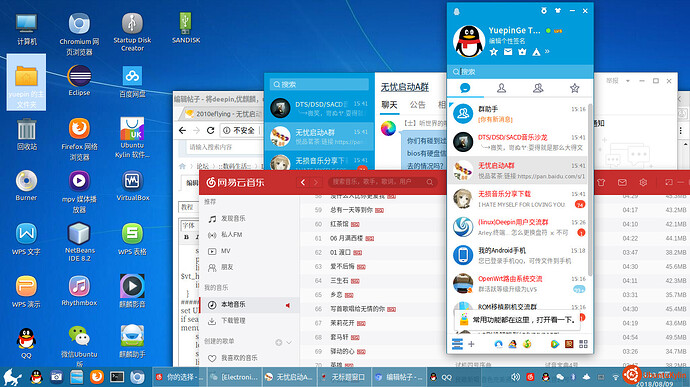Click browser reload button
The height and width of the screenshot is (387, 690).
(x=210, y=130)
